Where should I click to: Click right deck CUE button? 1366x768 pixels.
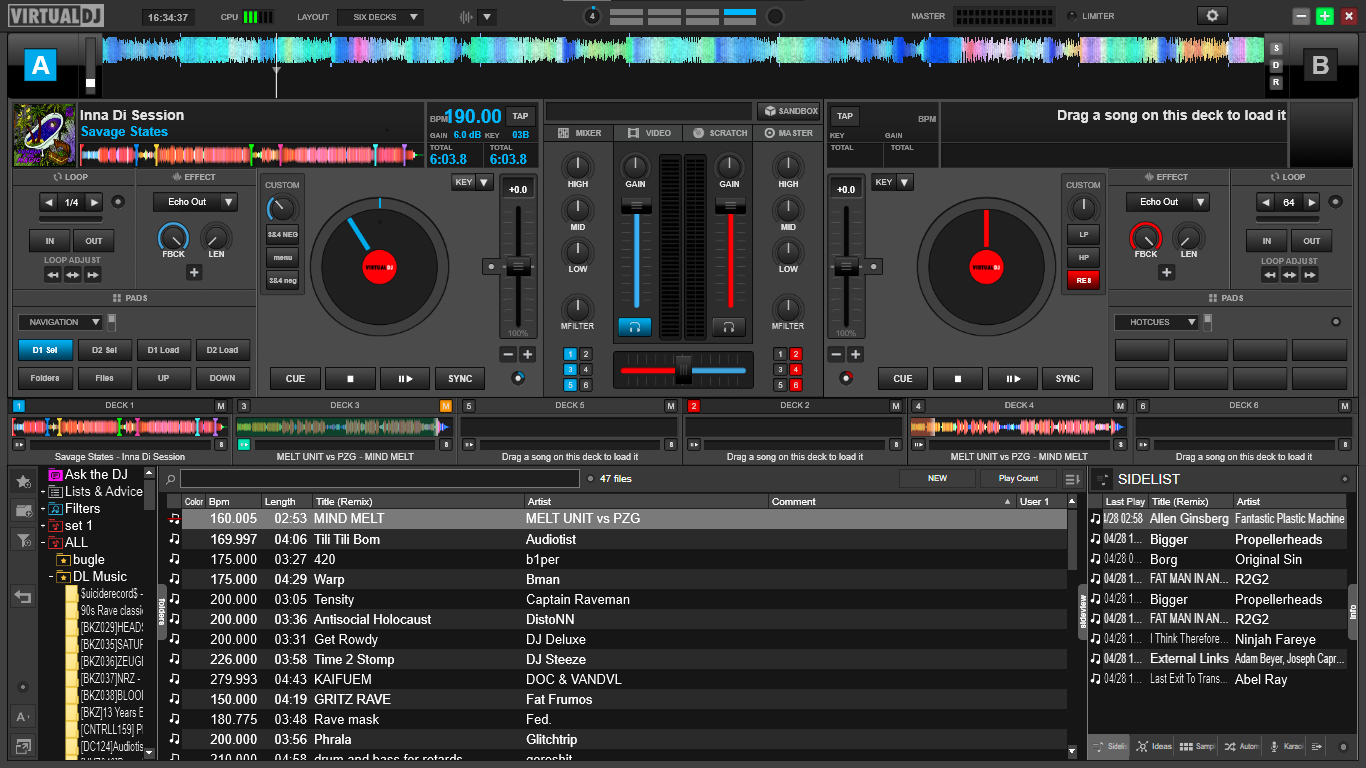pos(903,379)
